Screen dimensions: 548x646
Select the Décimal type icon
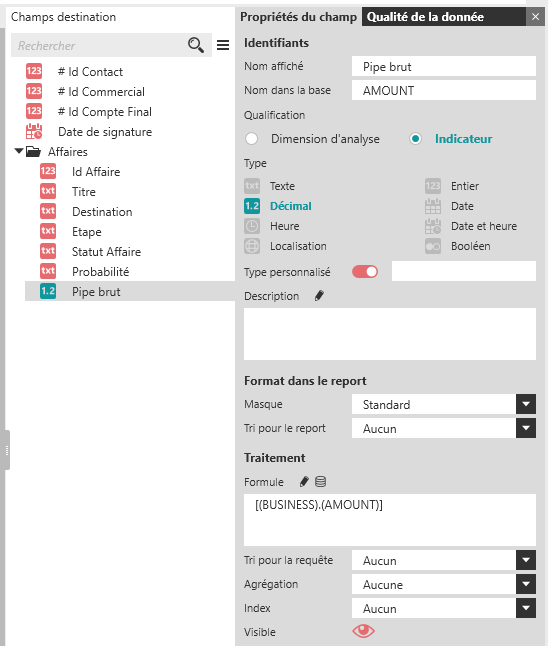[252, 206]
